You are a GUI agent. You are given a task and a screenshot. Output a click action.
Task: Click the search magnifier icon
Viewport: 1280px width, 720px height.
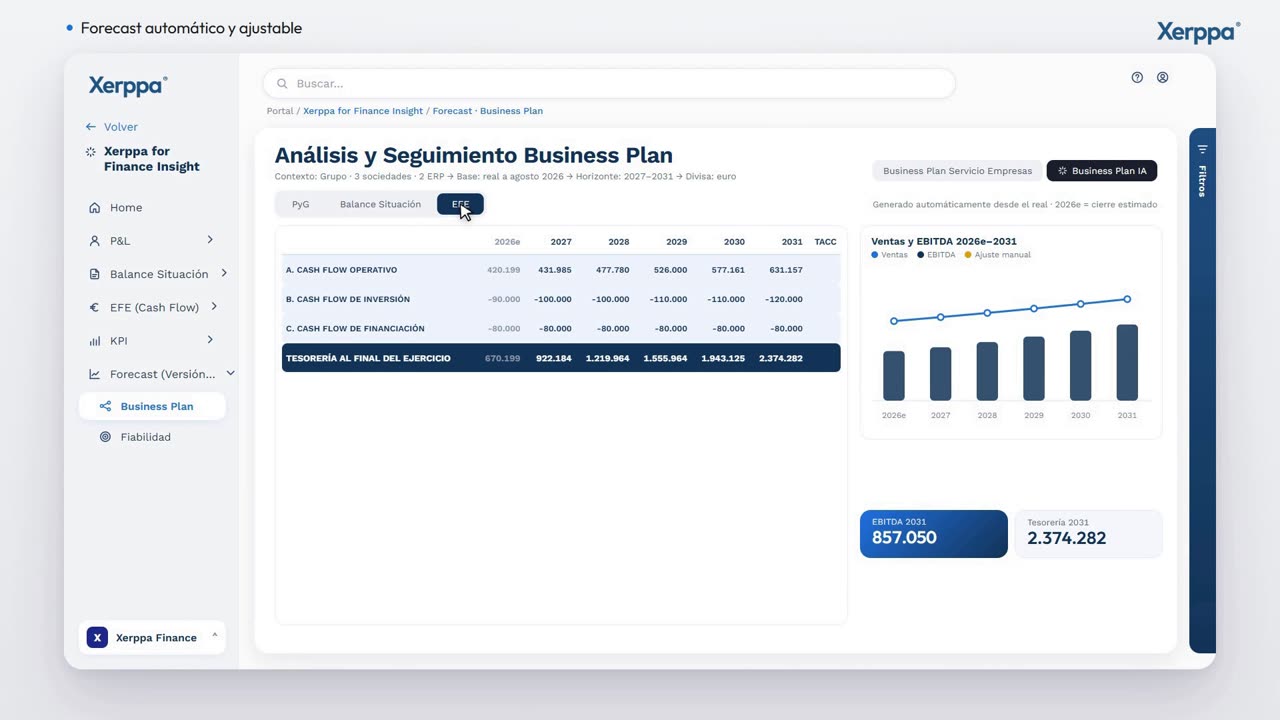pyautogui.click(x=282, y=84)
